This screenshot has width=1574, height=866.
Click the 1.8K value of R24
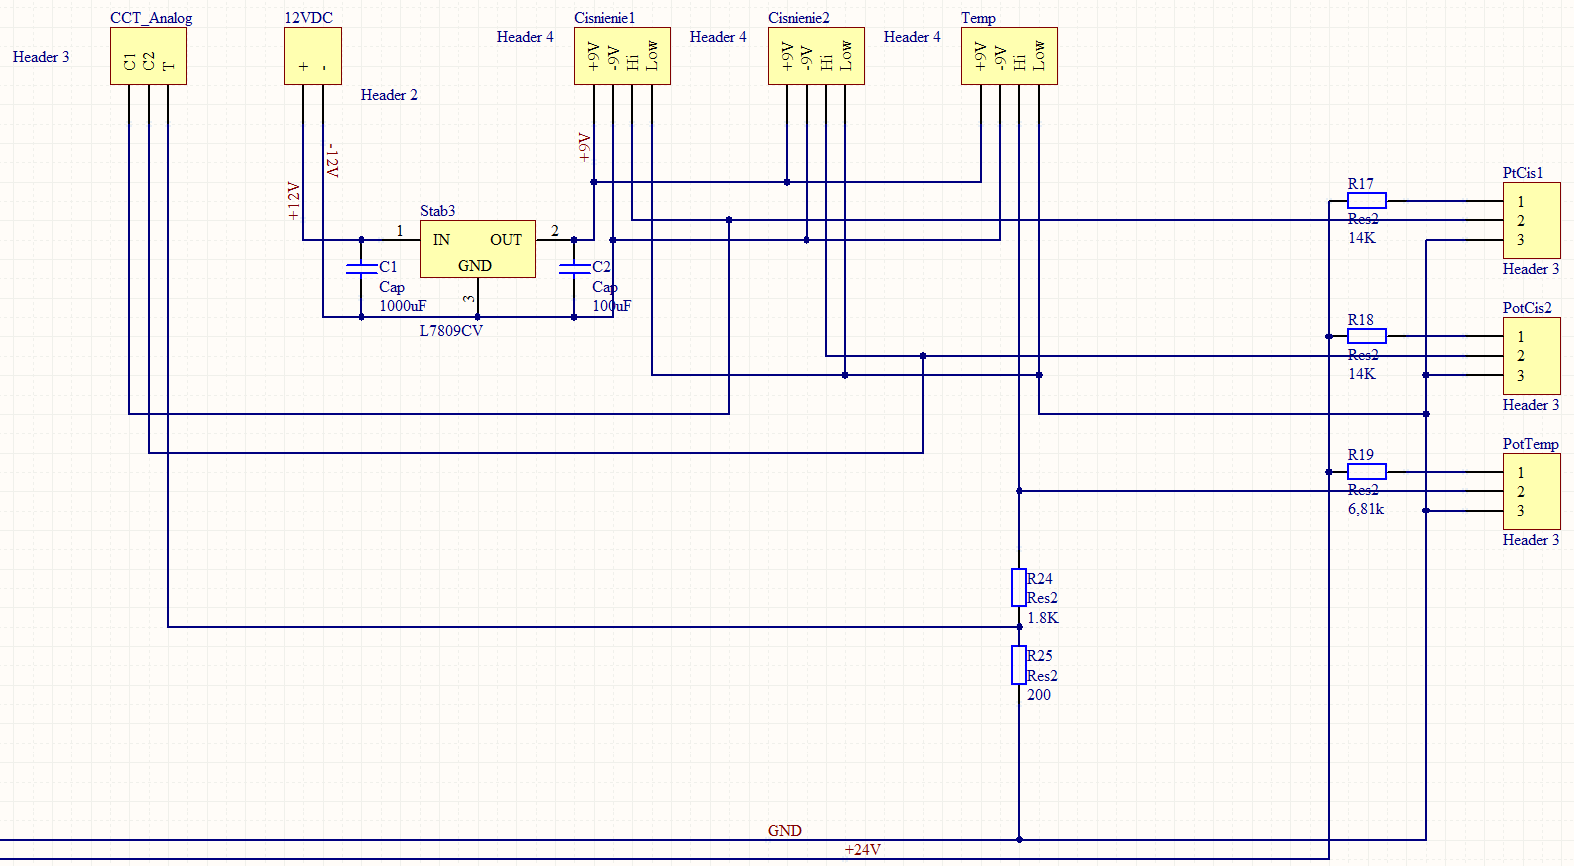(x=1043, y=618)
